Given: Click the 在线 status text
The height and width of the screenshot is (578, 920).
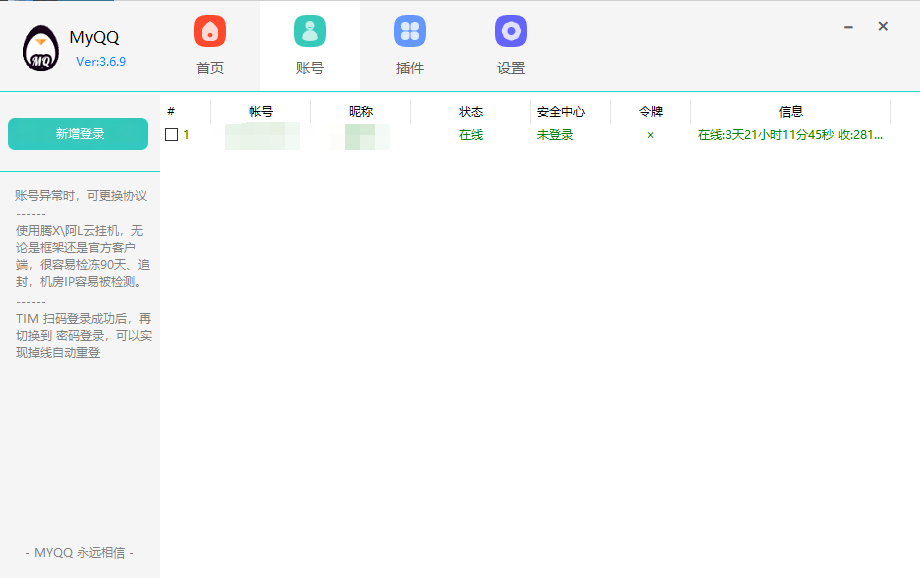Looking at the screenshot, I should [470, 135].
